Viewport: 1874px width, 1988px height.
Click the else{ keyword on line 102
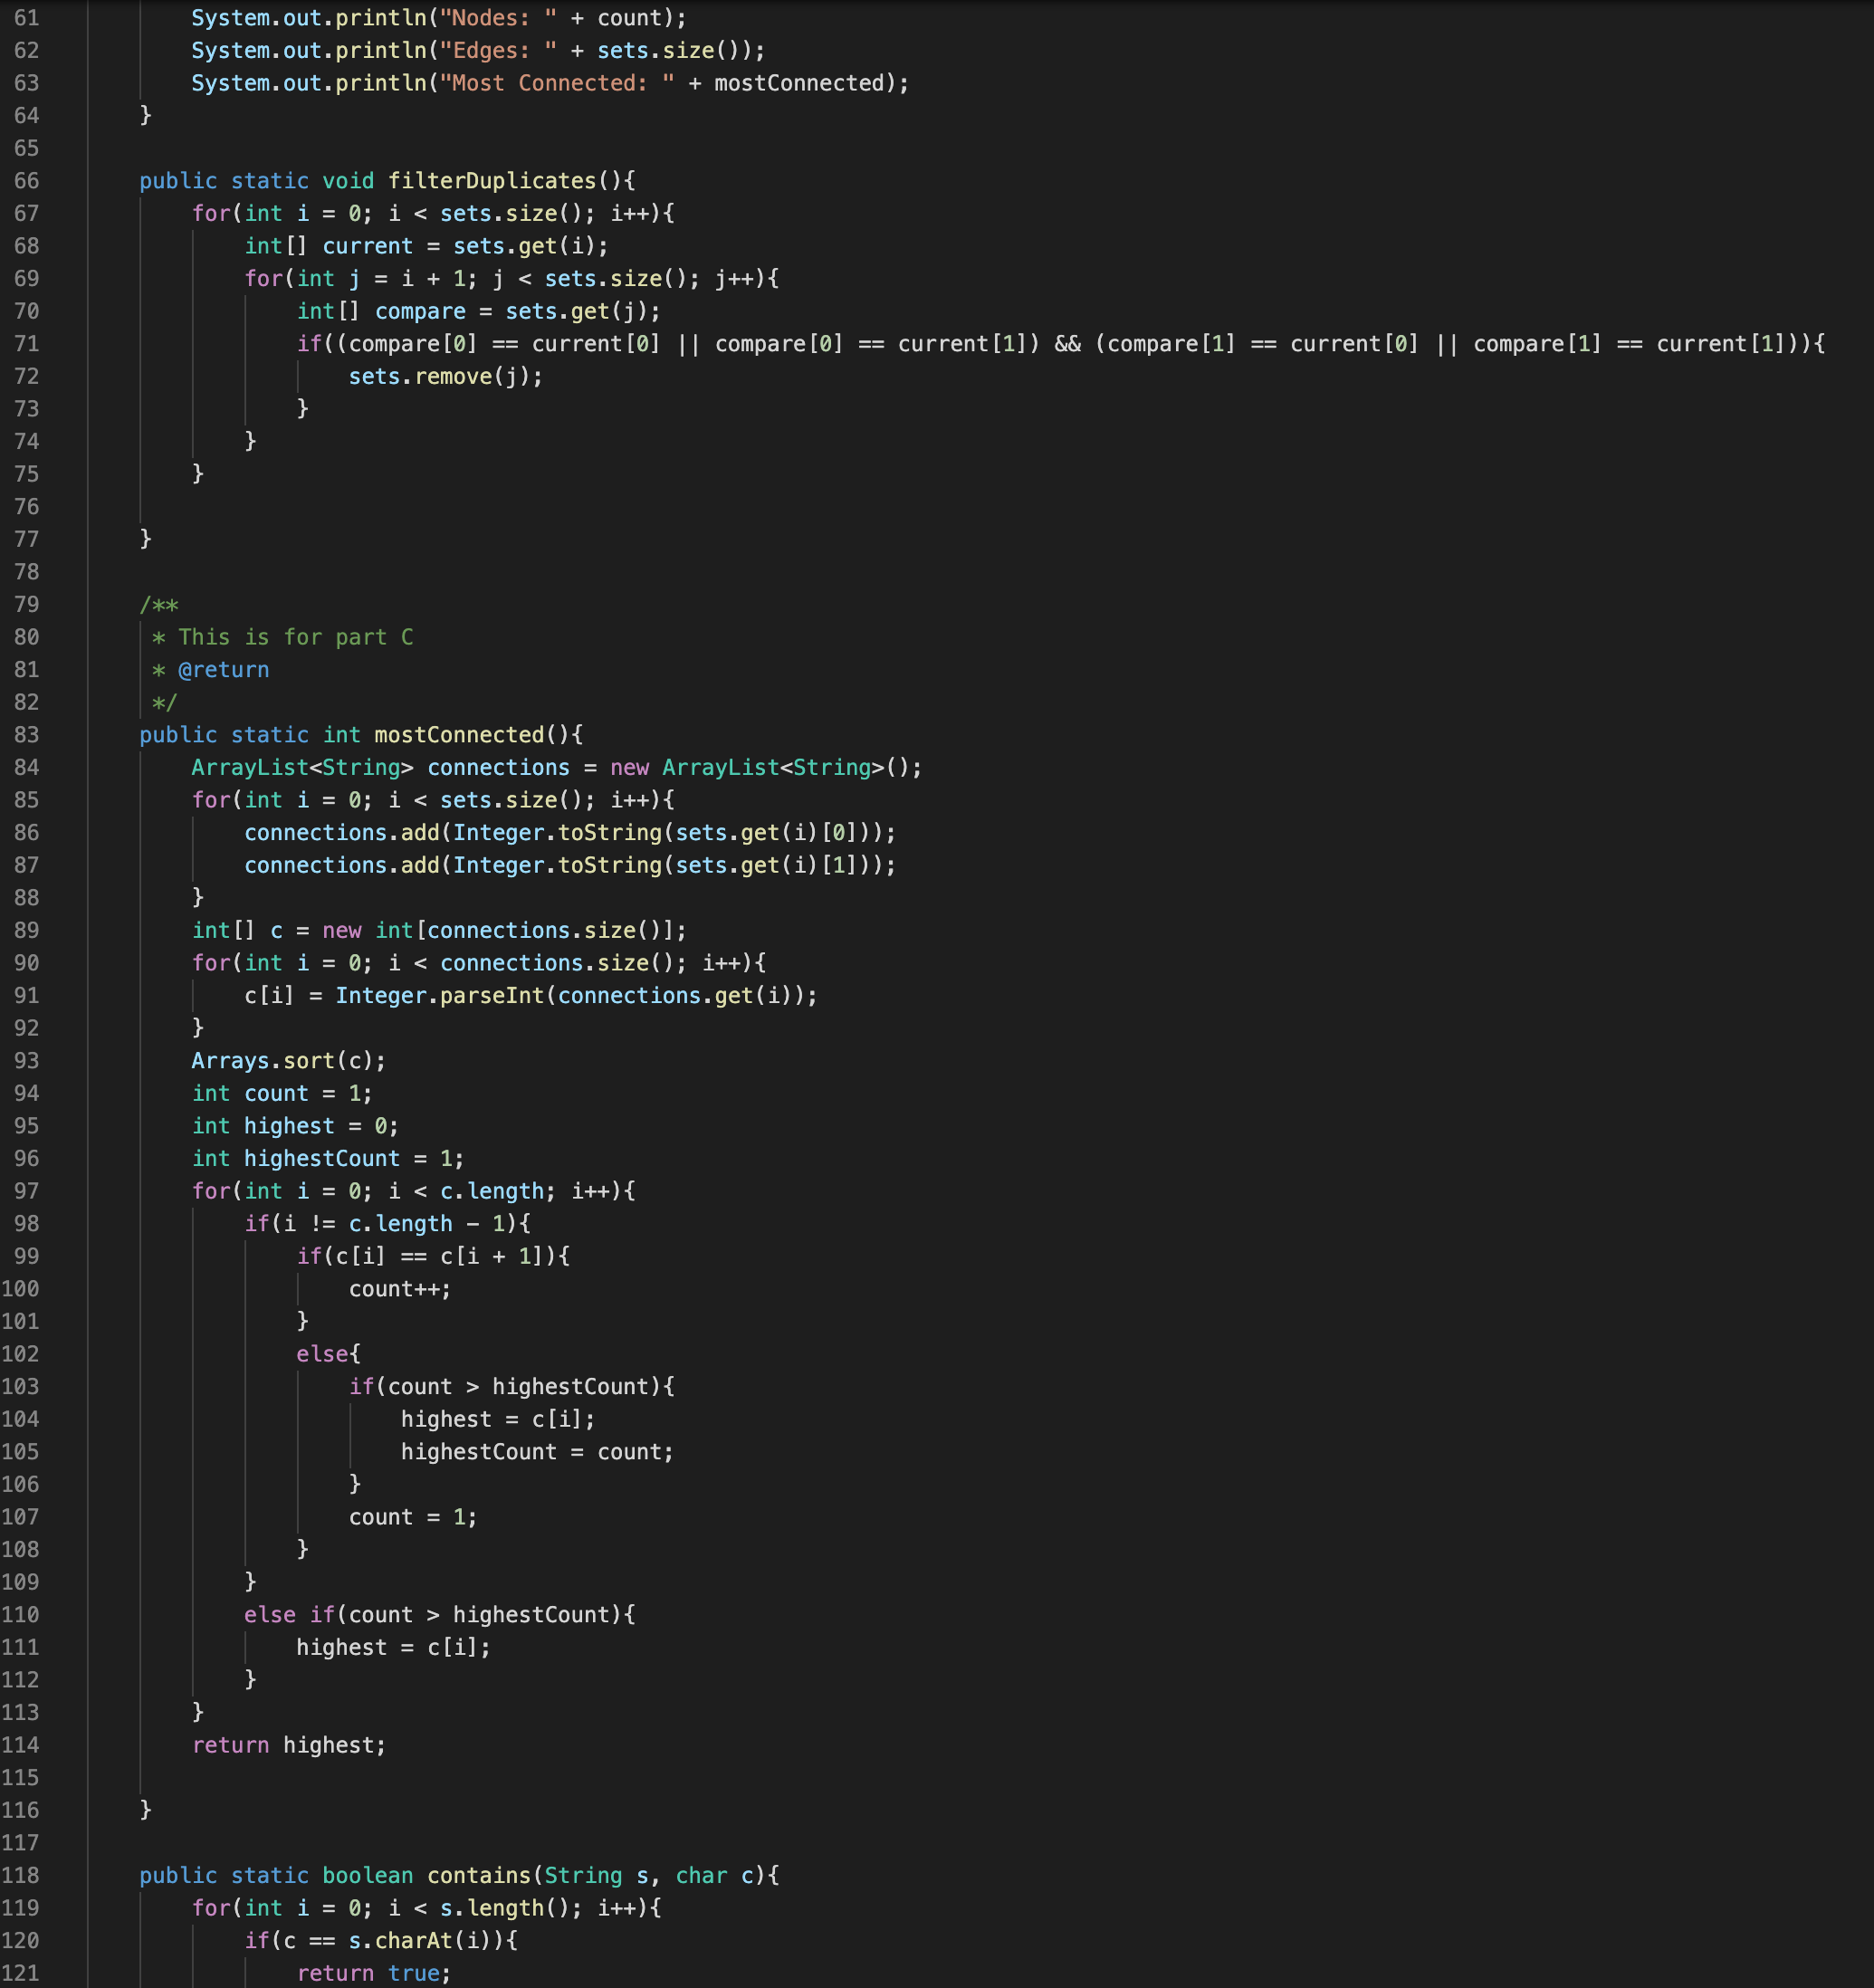pyautogui.click(x=328, y=1354)
